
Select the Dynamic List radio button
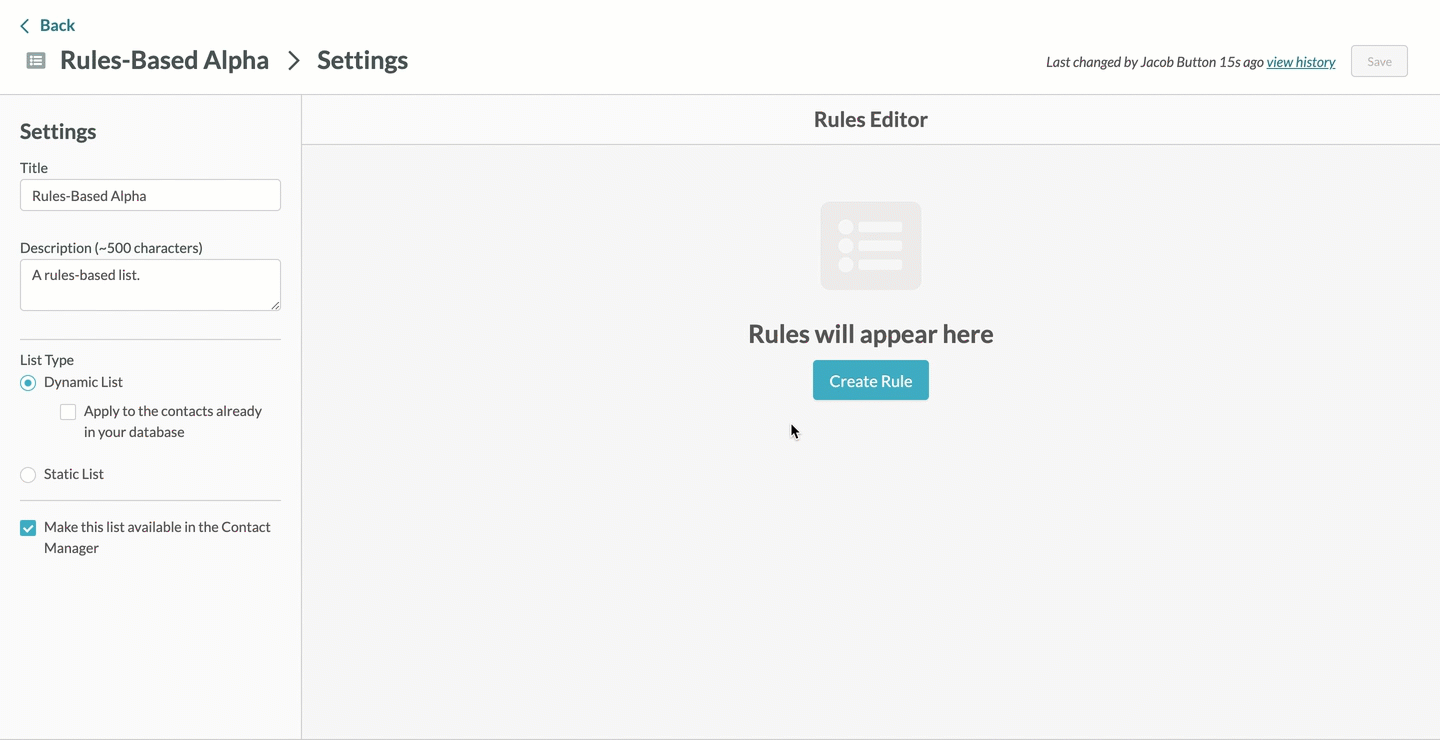click(x=27, y=382)
